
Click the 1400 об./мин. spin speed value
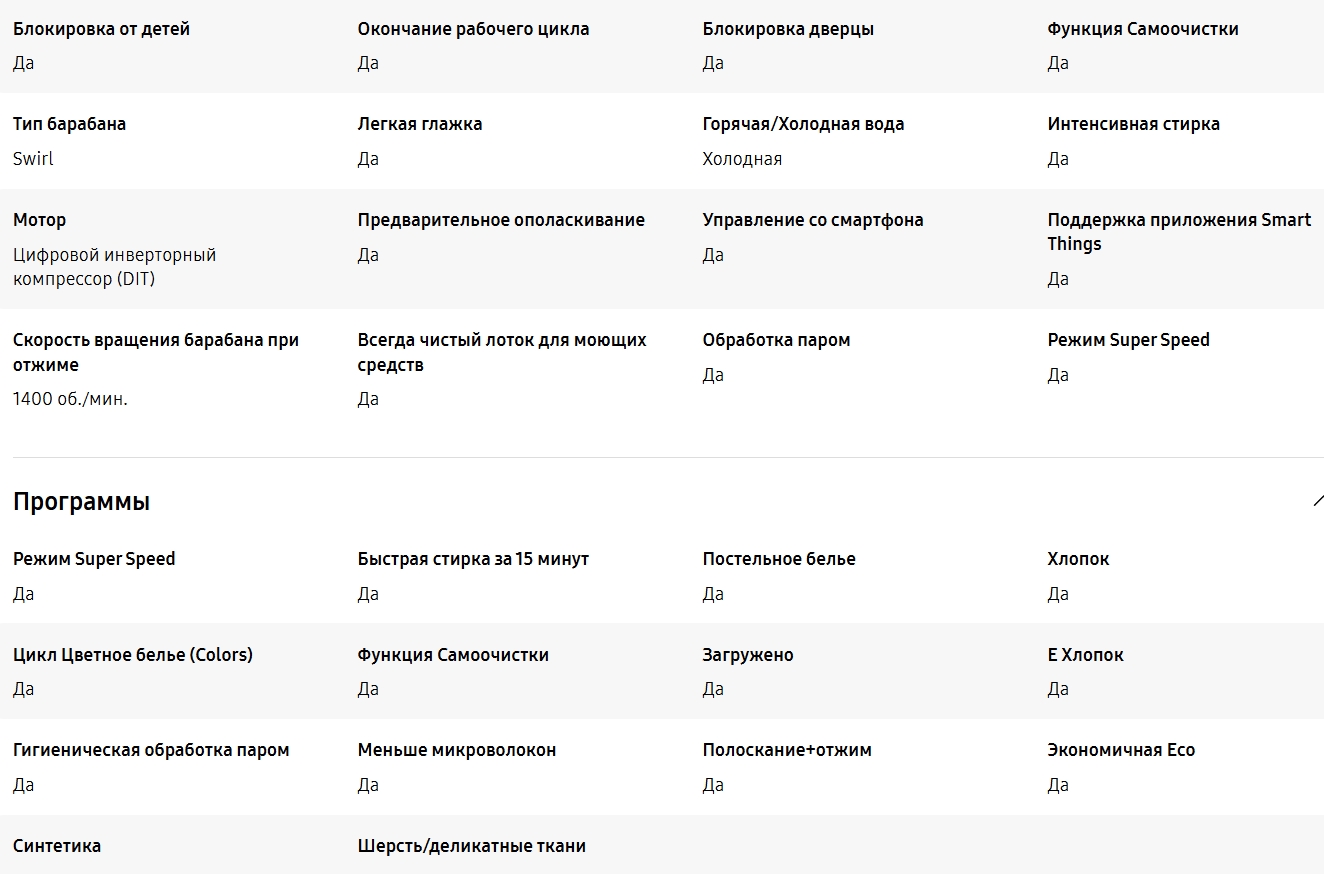click(x=70, y=399)
